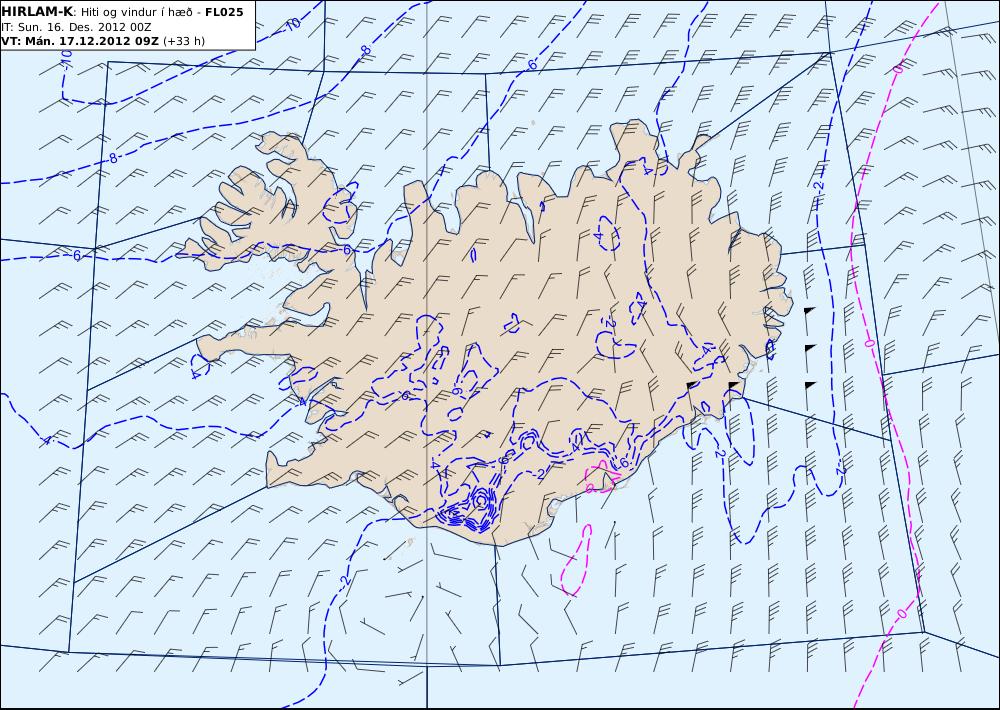1000x710 pixels.
Task: Click the topmost magenta "0" isotherm label
Action: pos(899,68)
